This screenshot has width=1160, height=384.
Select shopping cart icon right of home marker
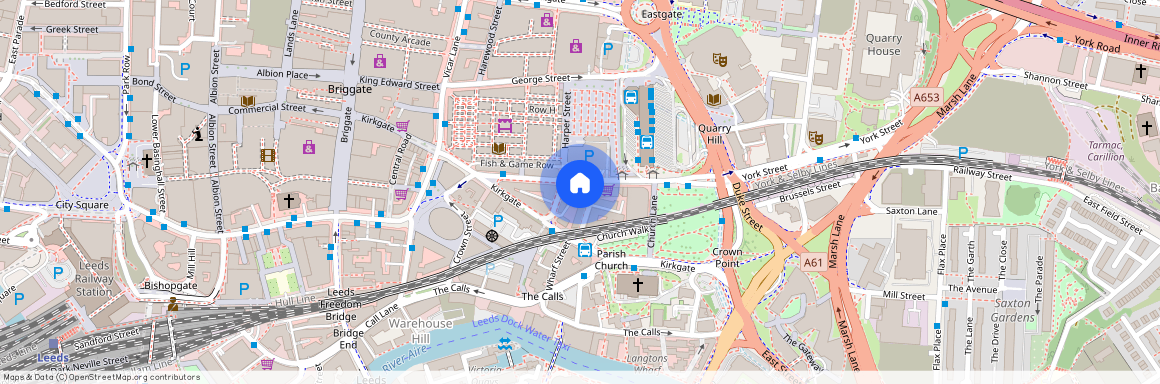[608, 190]
